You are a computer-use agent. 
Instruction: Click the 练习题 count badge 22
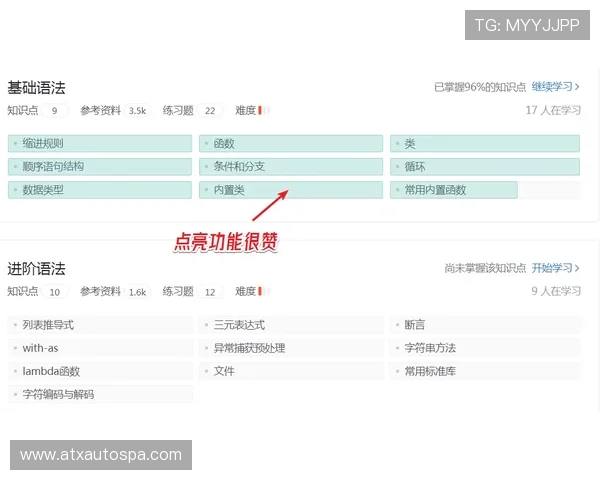pyautogui.click(x=210, y=111)
